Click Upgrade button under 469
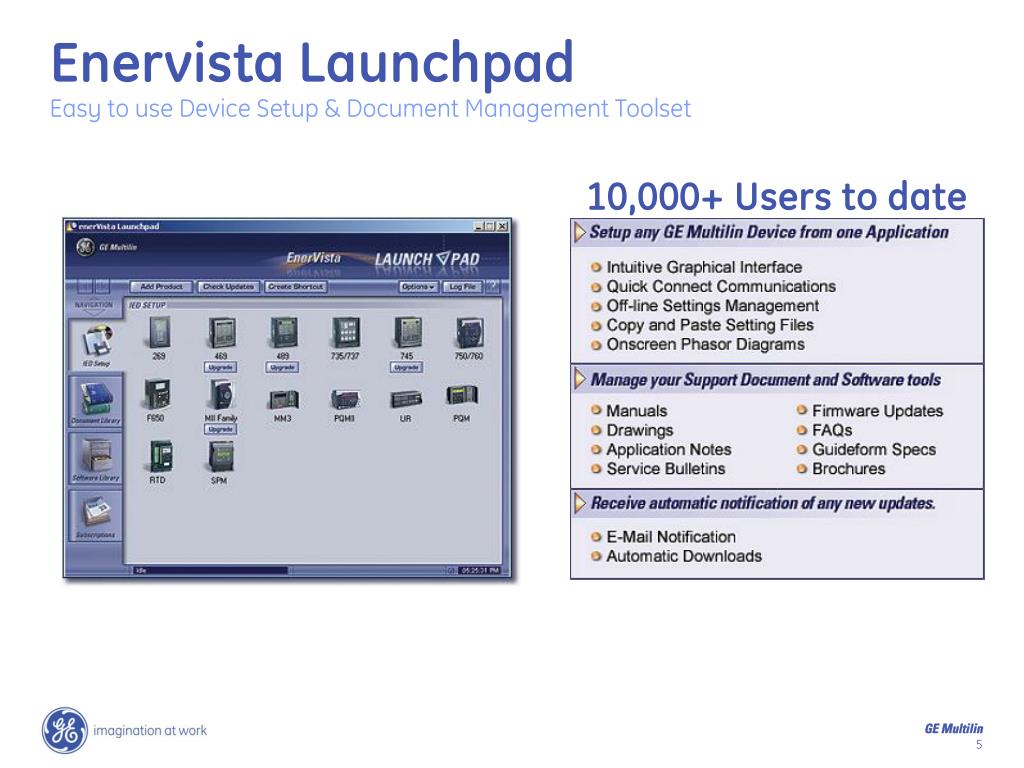 point(221,368)
